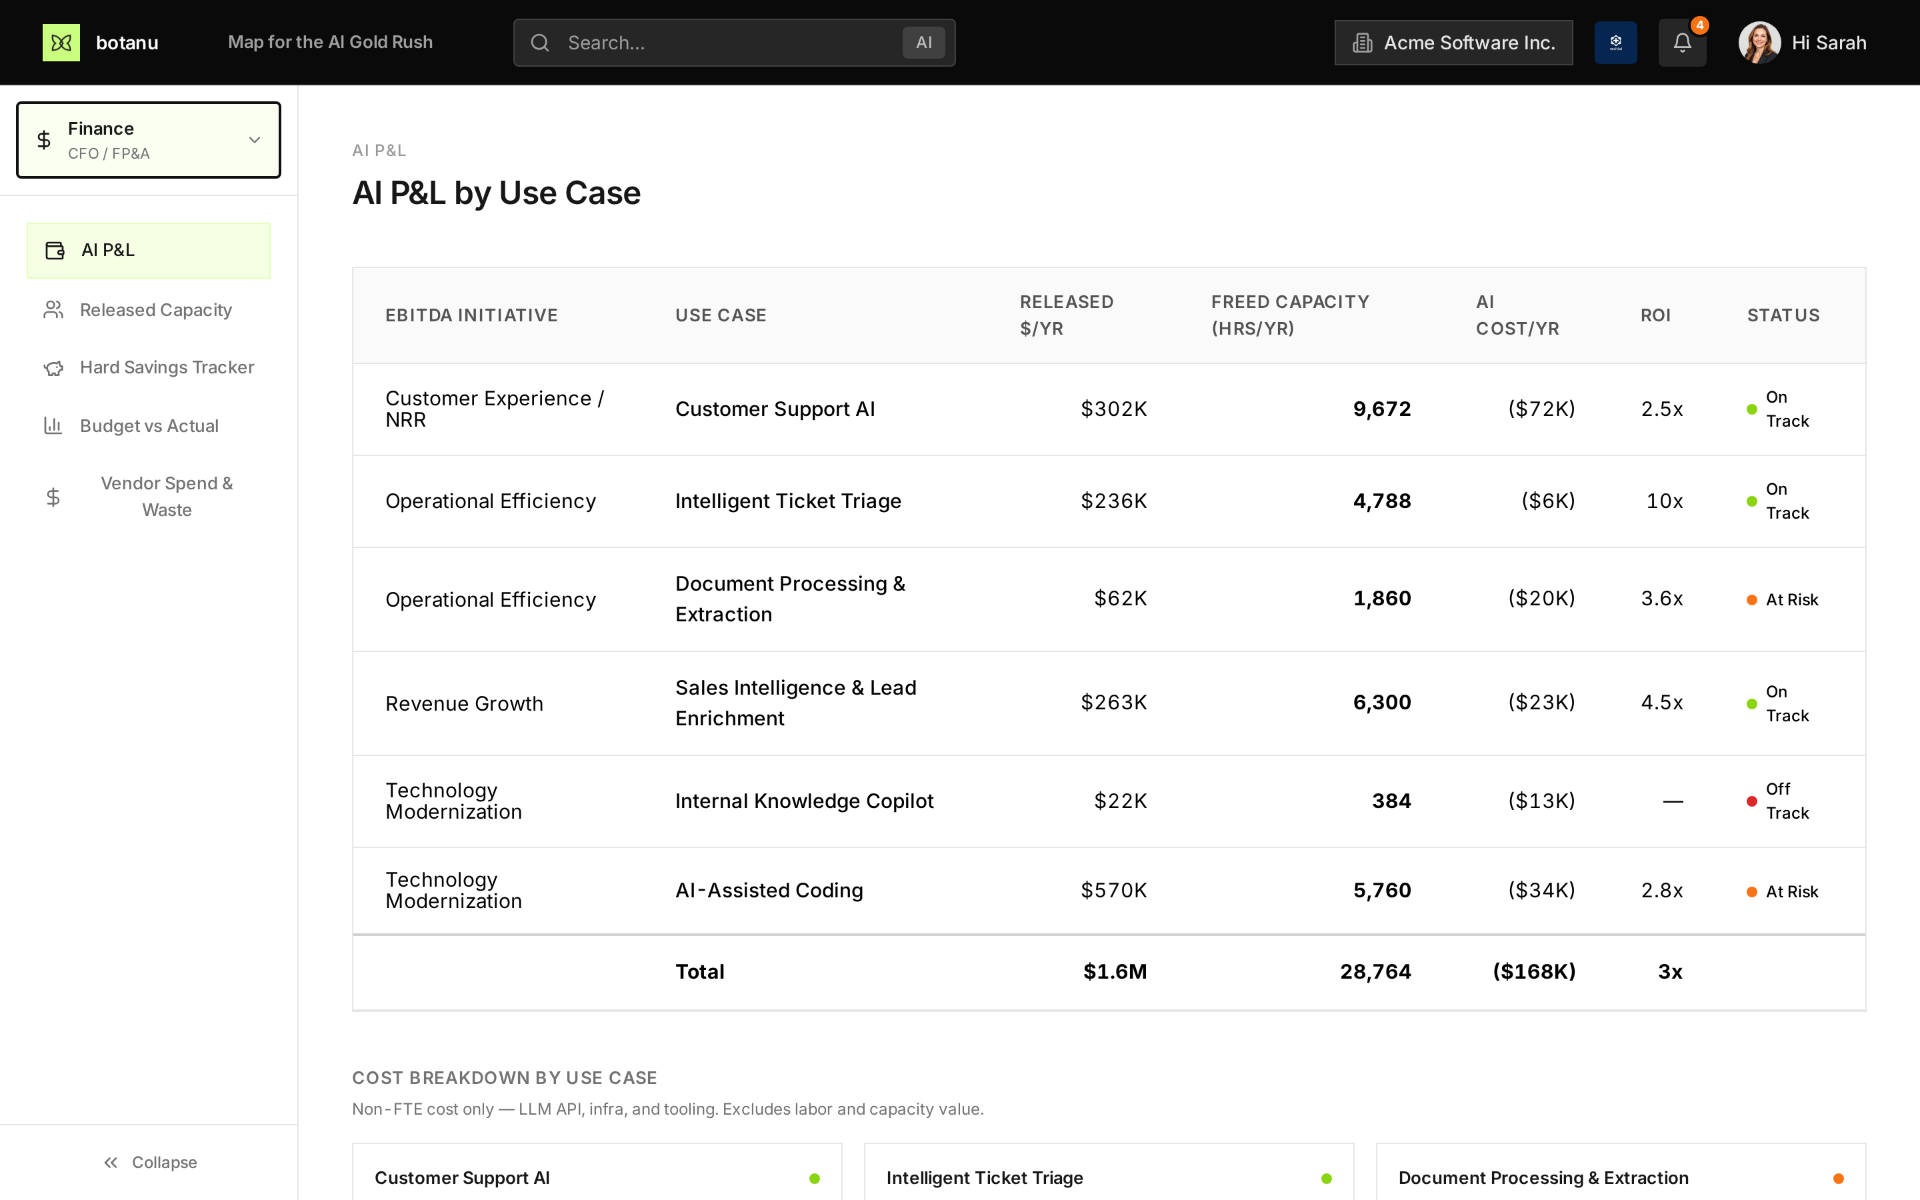Viewport: 1920px width, 1200px height.
Task: Click the 9,672 freed capacity value
Action: pyautogui.click(x=1381, y=409)
